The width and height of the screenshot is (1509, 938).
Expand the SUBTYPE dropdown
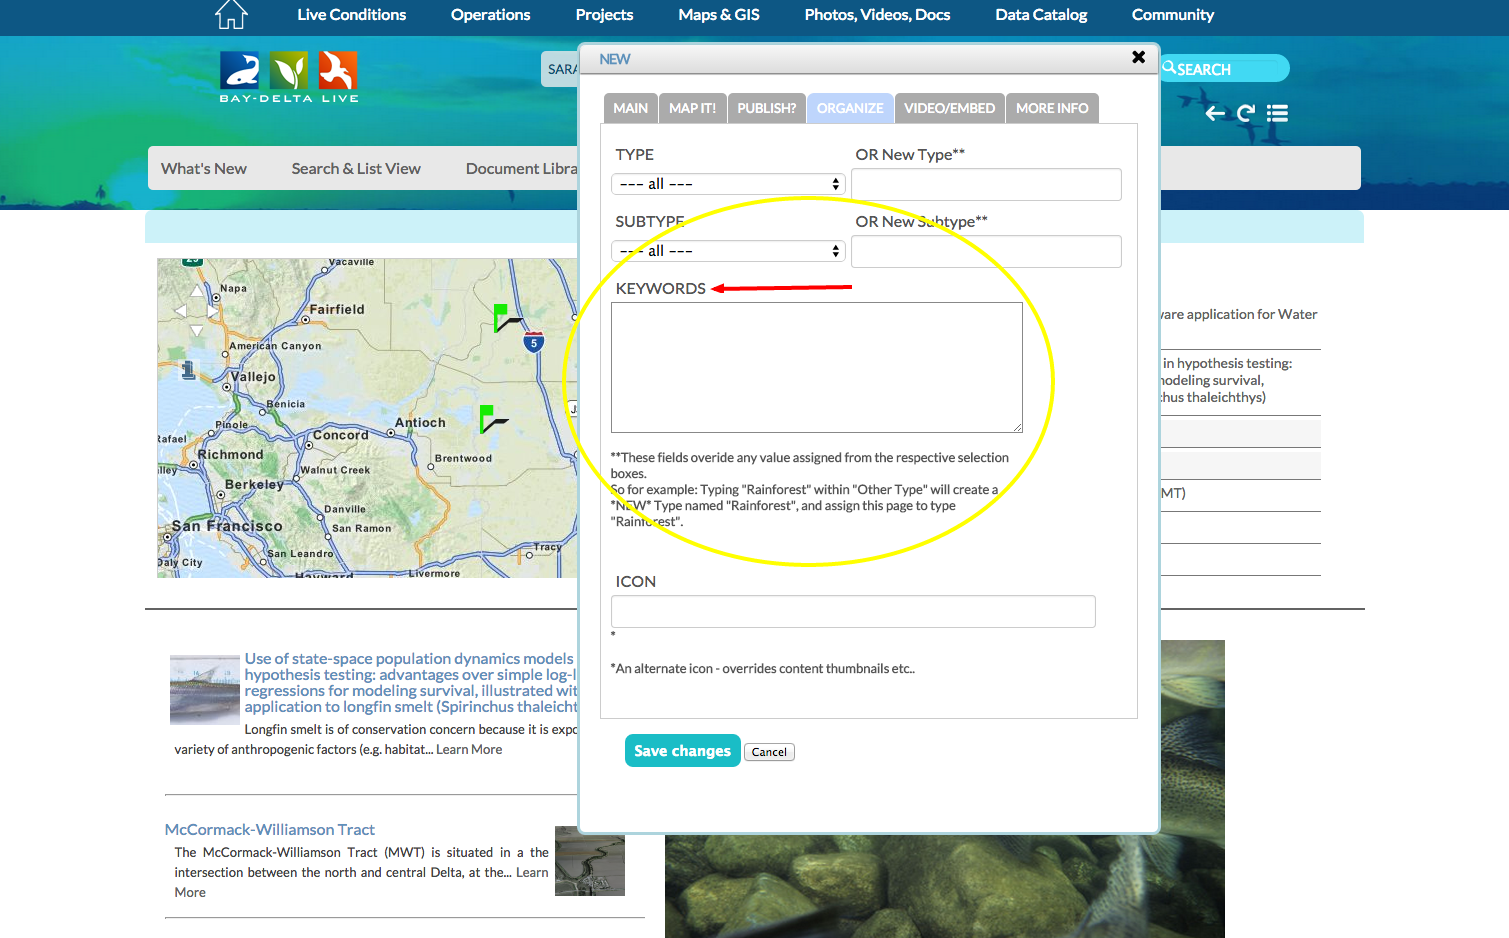728,251
